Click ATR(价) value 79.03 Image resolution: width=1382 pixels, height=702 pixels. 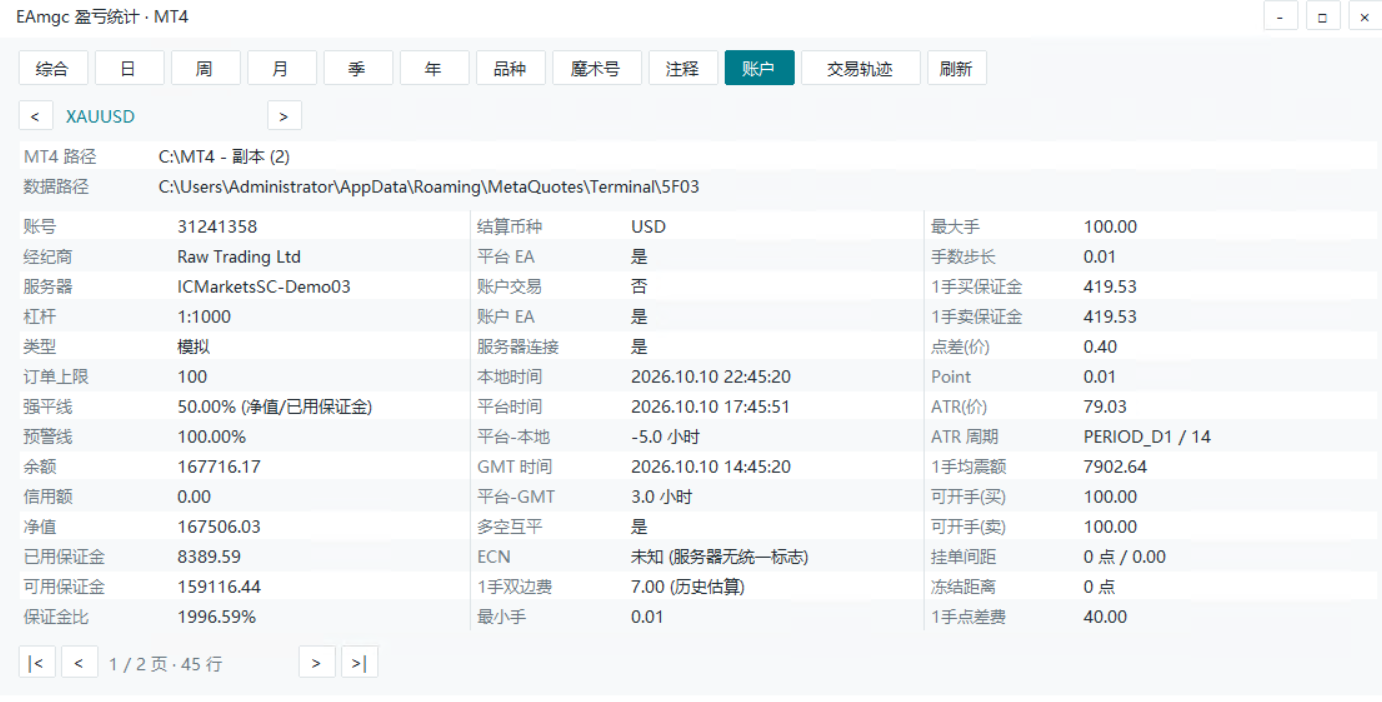coord(1105,407)
